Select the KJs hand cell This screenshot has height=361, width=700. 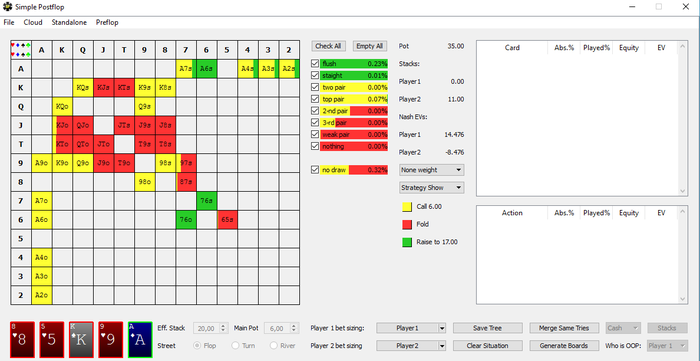(104, 88)
